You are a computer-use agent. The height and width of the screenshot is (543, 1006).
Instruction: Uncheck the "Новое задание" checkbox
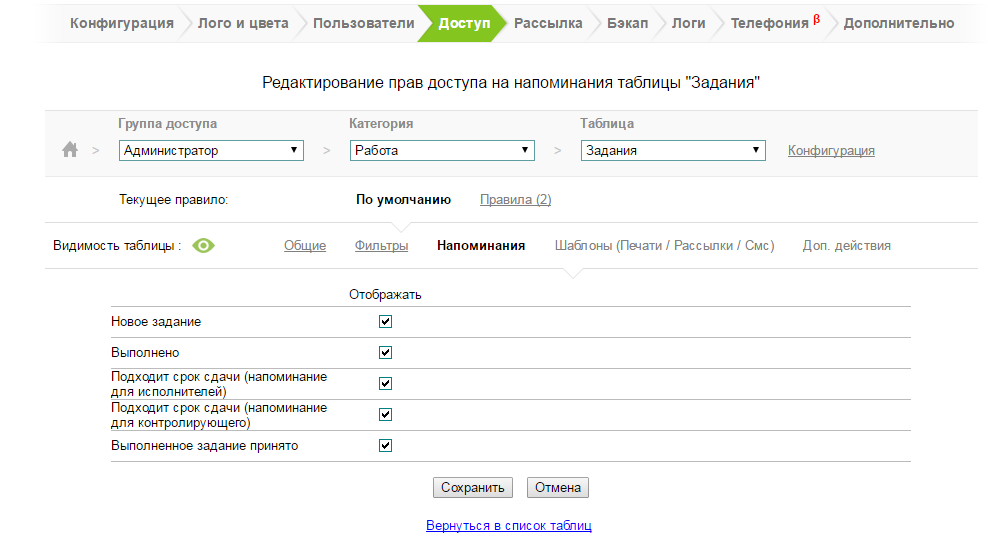tap(385, 322)
